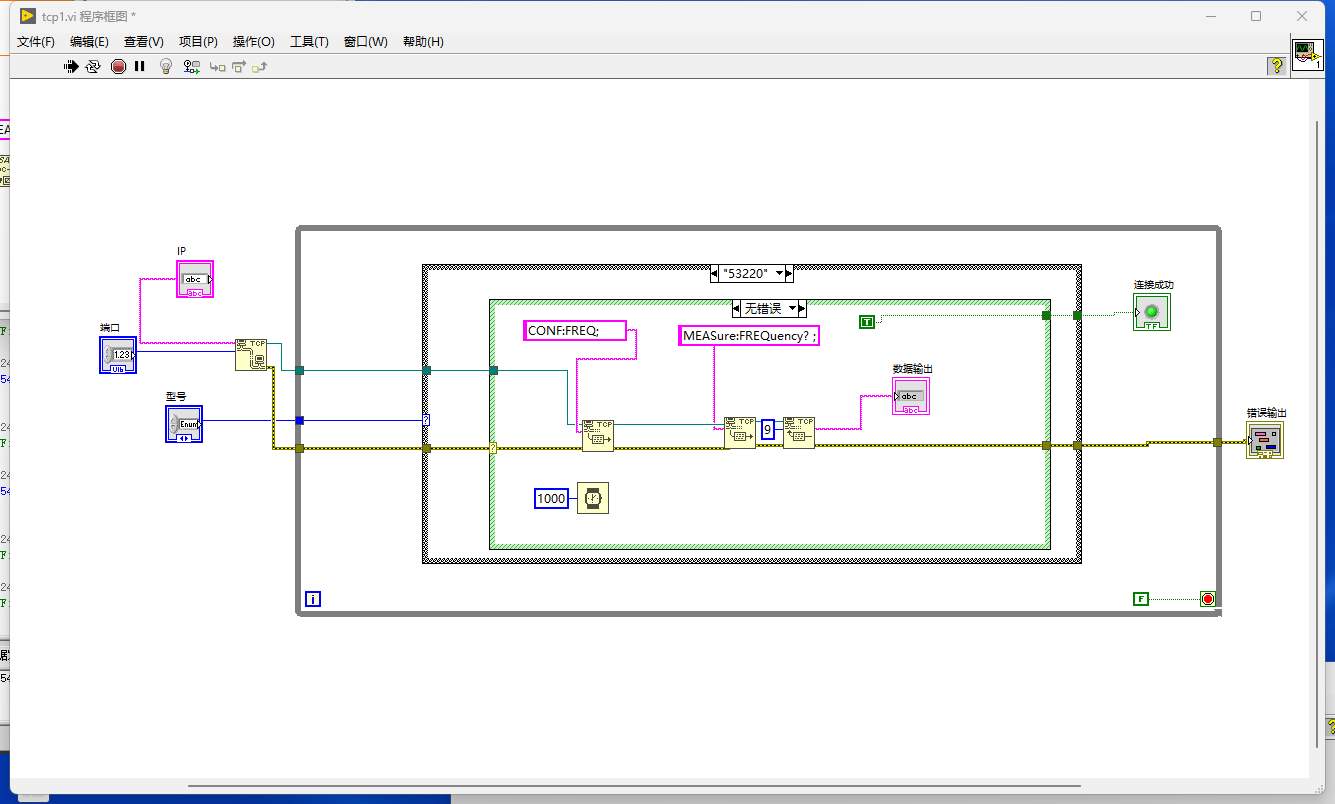Select the 端口 numeric control terminal
This screenshot has width=1335, height=804.
point(118,355)
